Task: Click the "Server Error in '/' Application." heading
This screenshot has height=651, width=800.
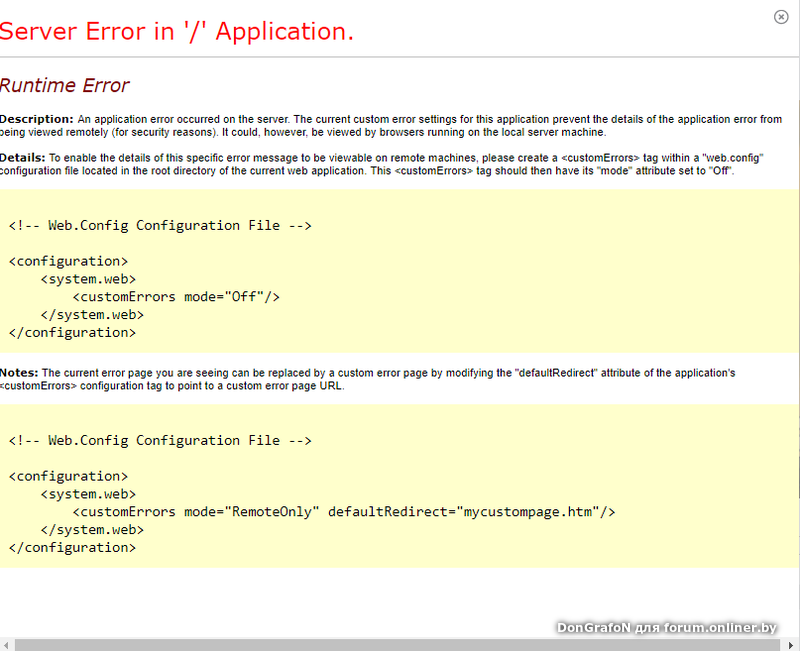Action: (177, 32)
